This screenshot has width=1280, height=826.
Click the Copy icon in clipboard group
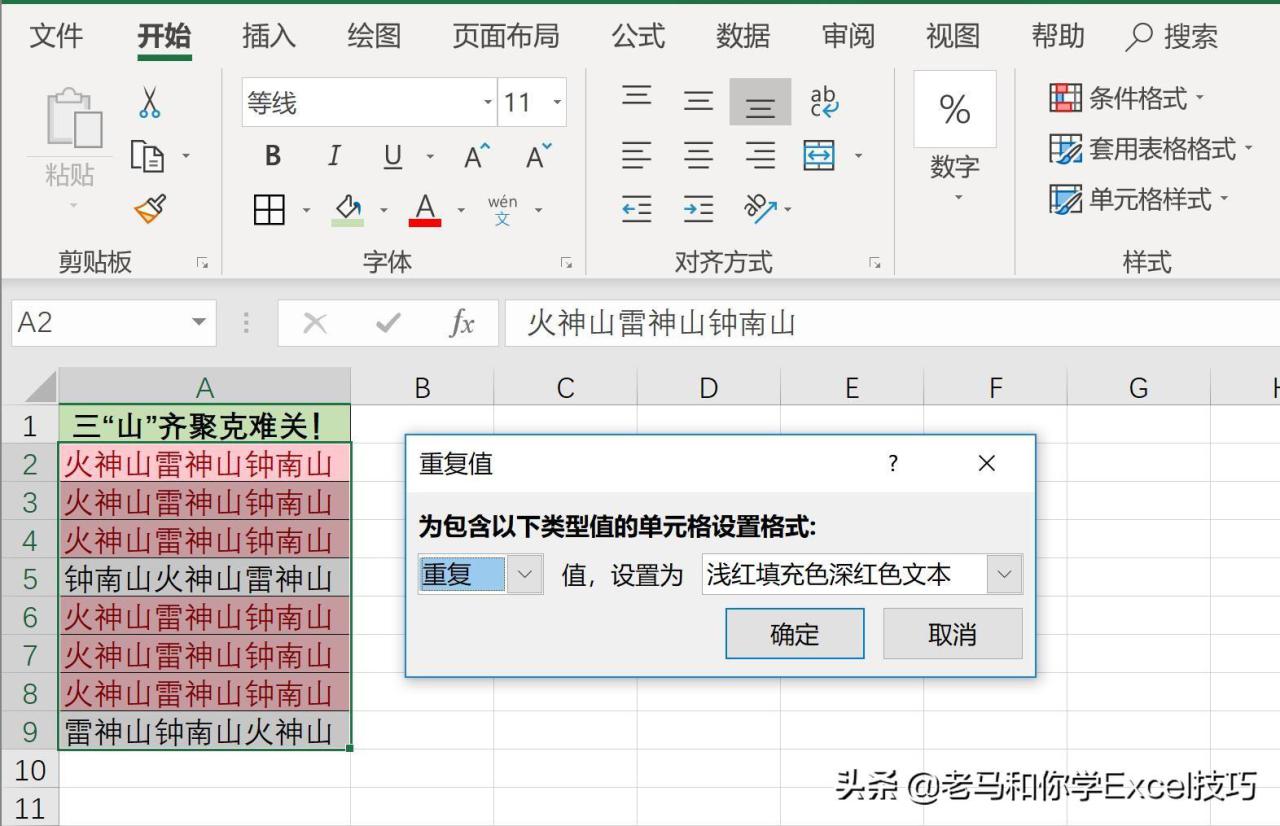[148, 156]
